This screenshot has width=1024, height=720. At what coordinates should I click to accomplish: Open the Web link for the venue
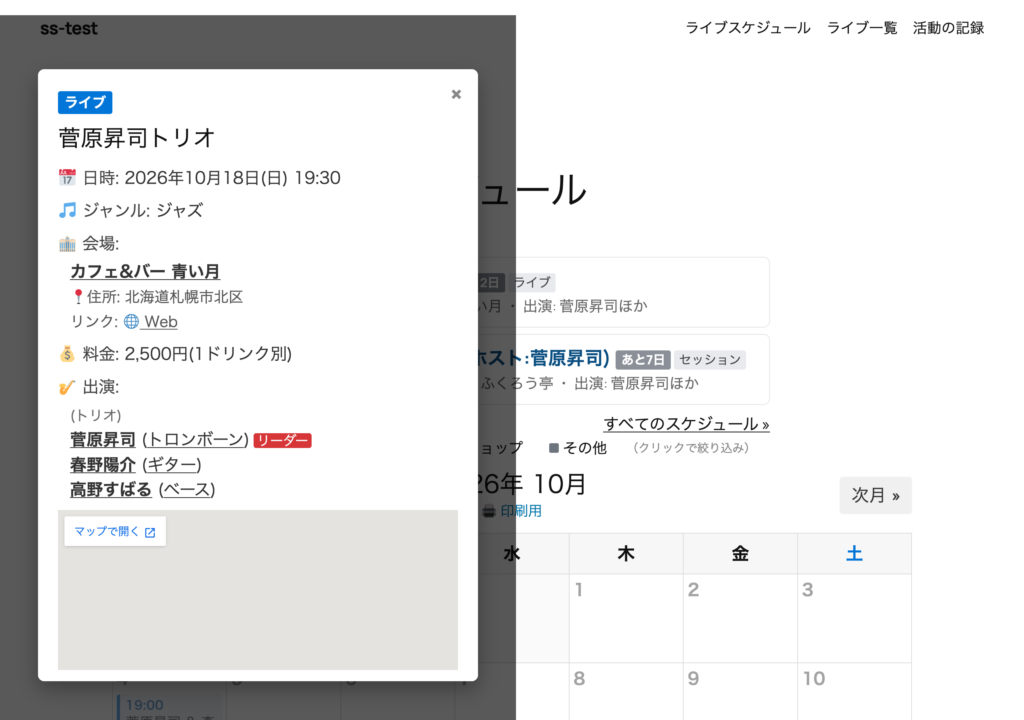(161, 321)
